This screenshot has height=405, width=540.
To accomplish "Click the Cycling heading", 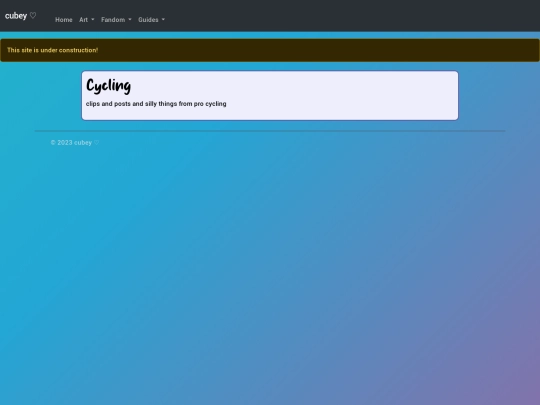I will pyautogui.click(x=108, y=85).
